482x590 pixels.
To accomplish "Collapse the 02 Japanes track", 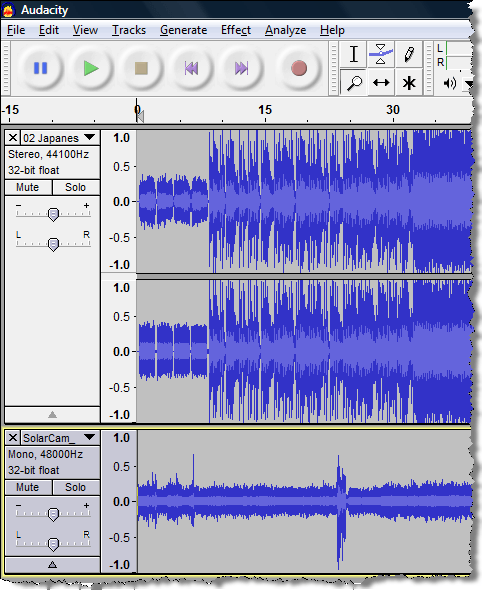I will (x=52, y=415).
